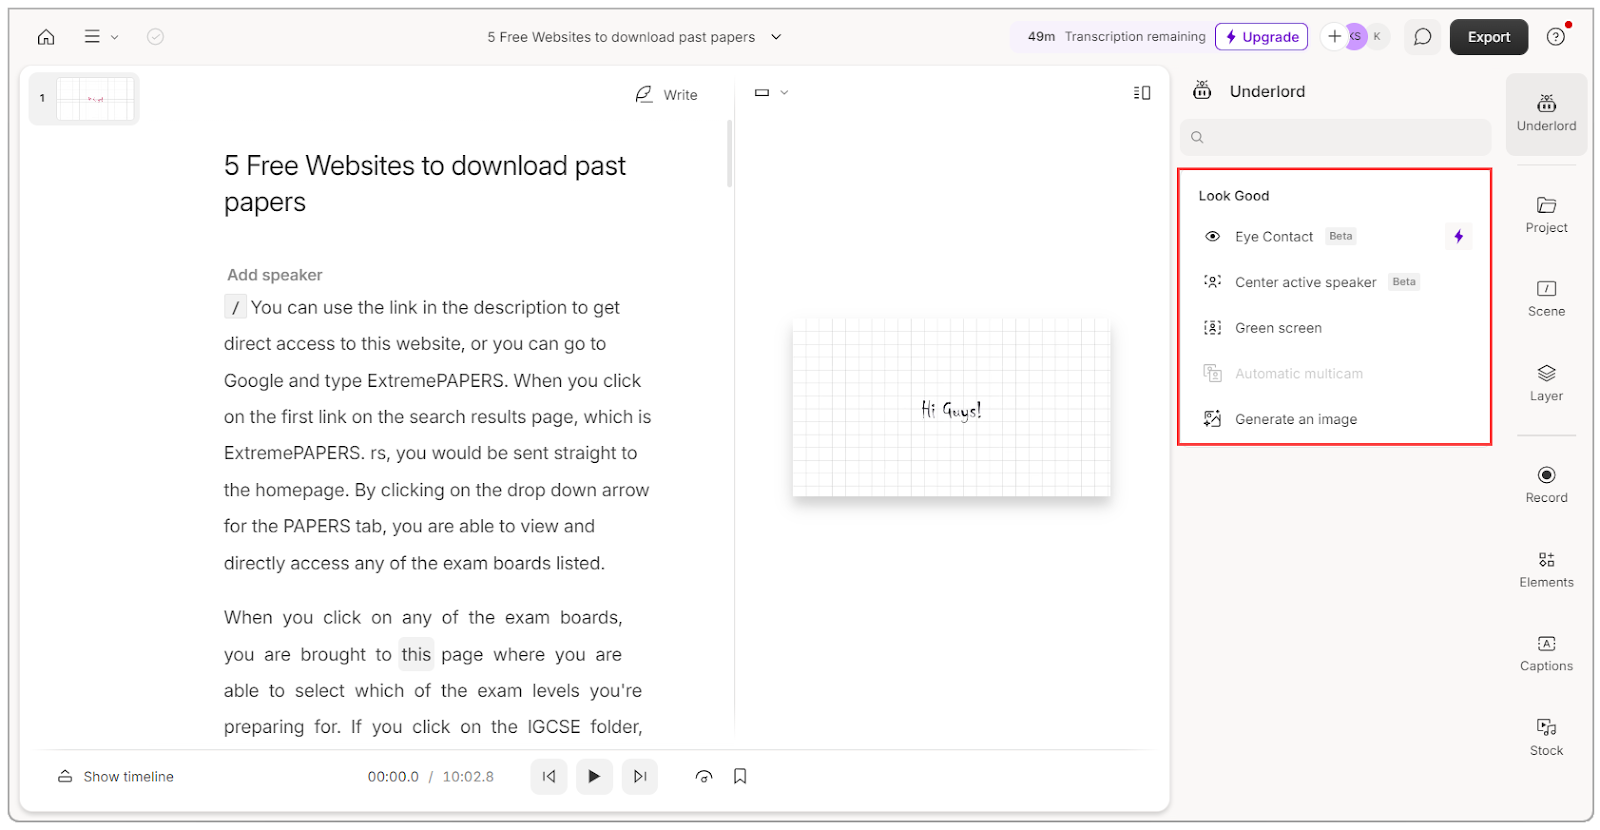Open the Scene sidebar tab
The width and height of the screenshot is (1600, 830).
(x=1546, y=299)
